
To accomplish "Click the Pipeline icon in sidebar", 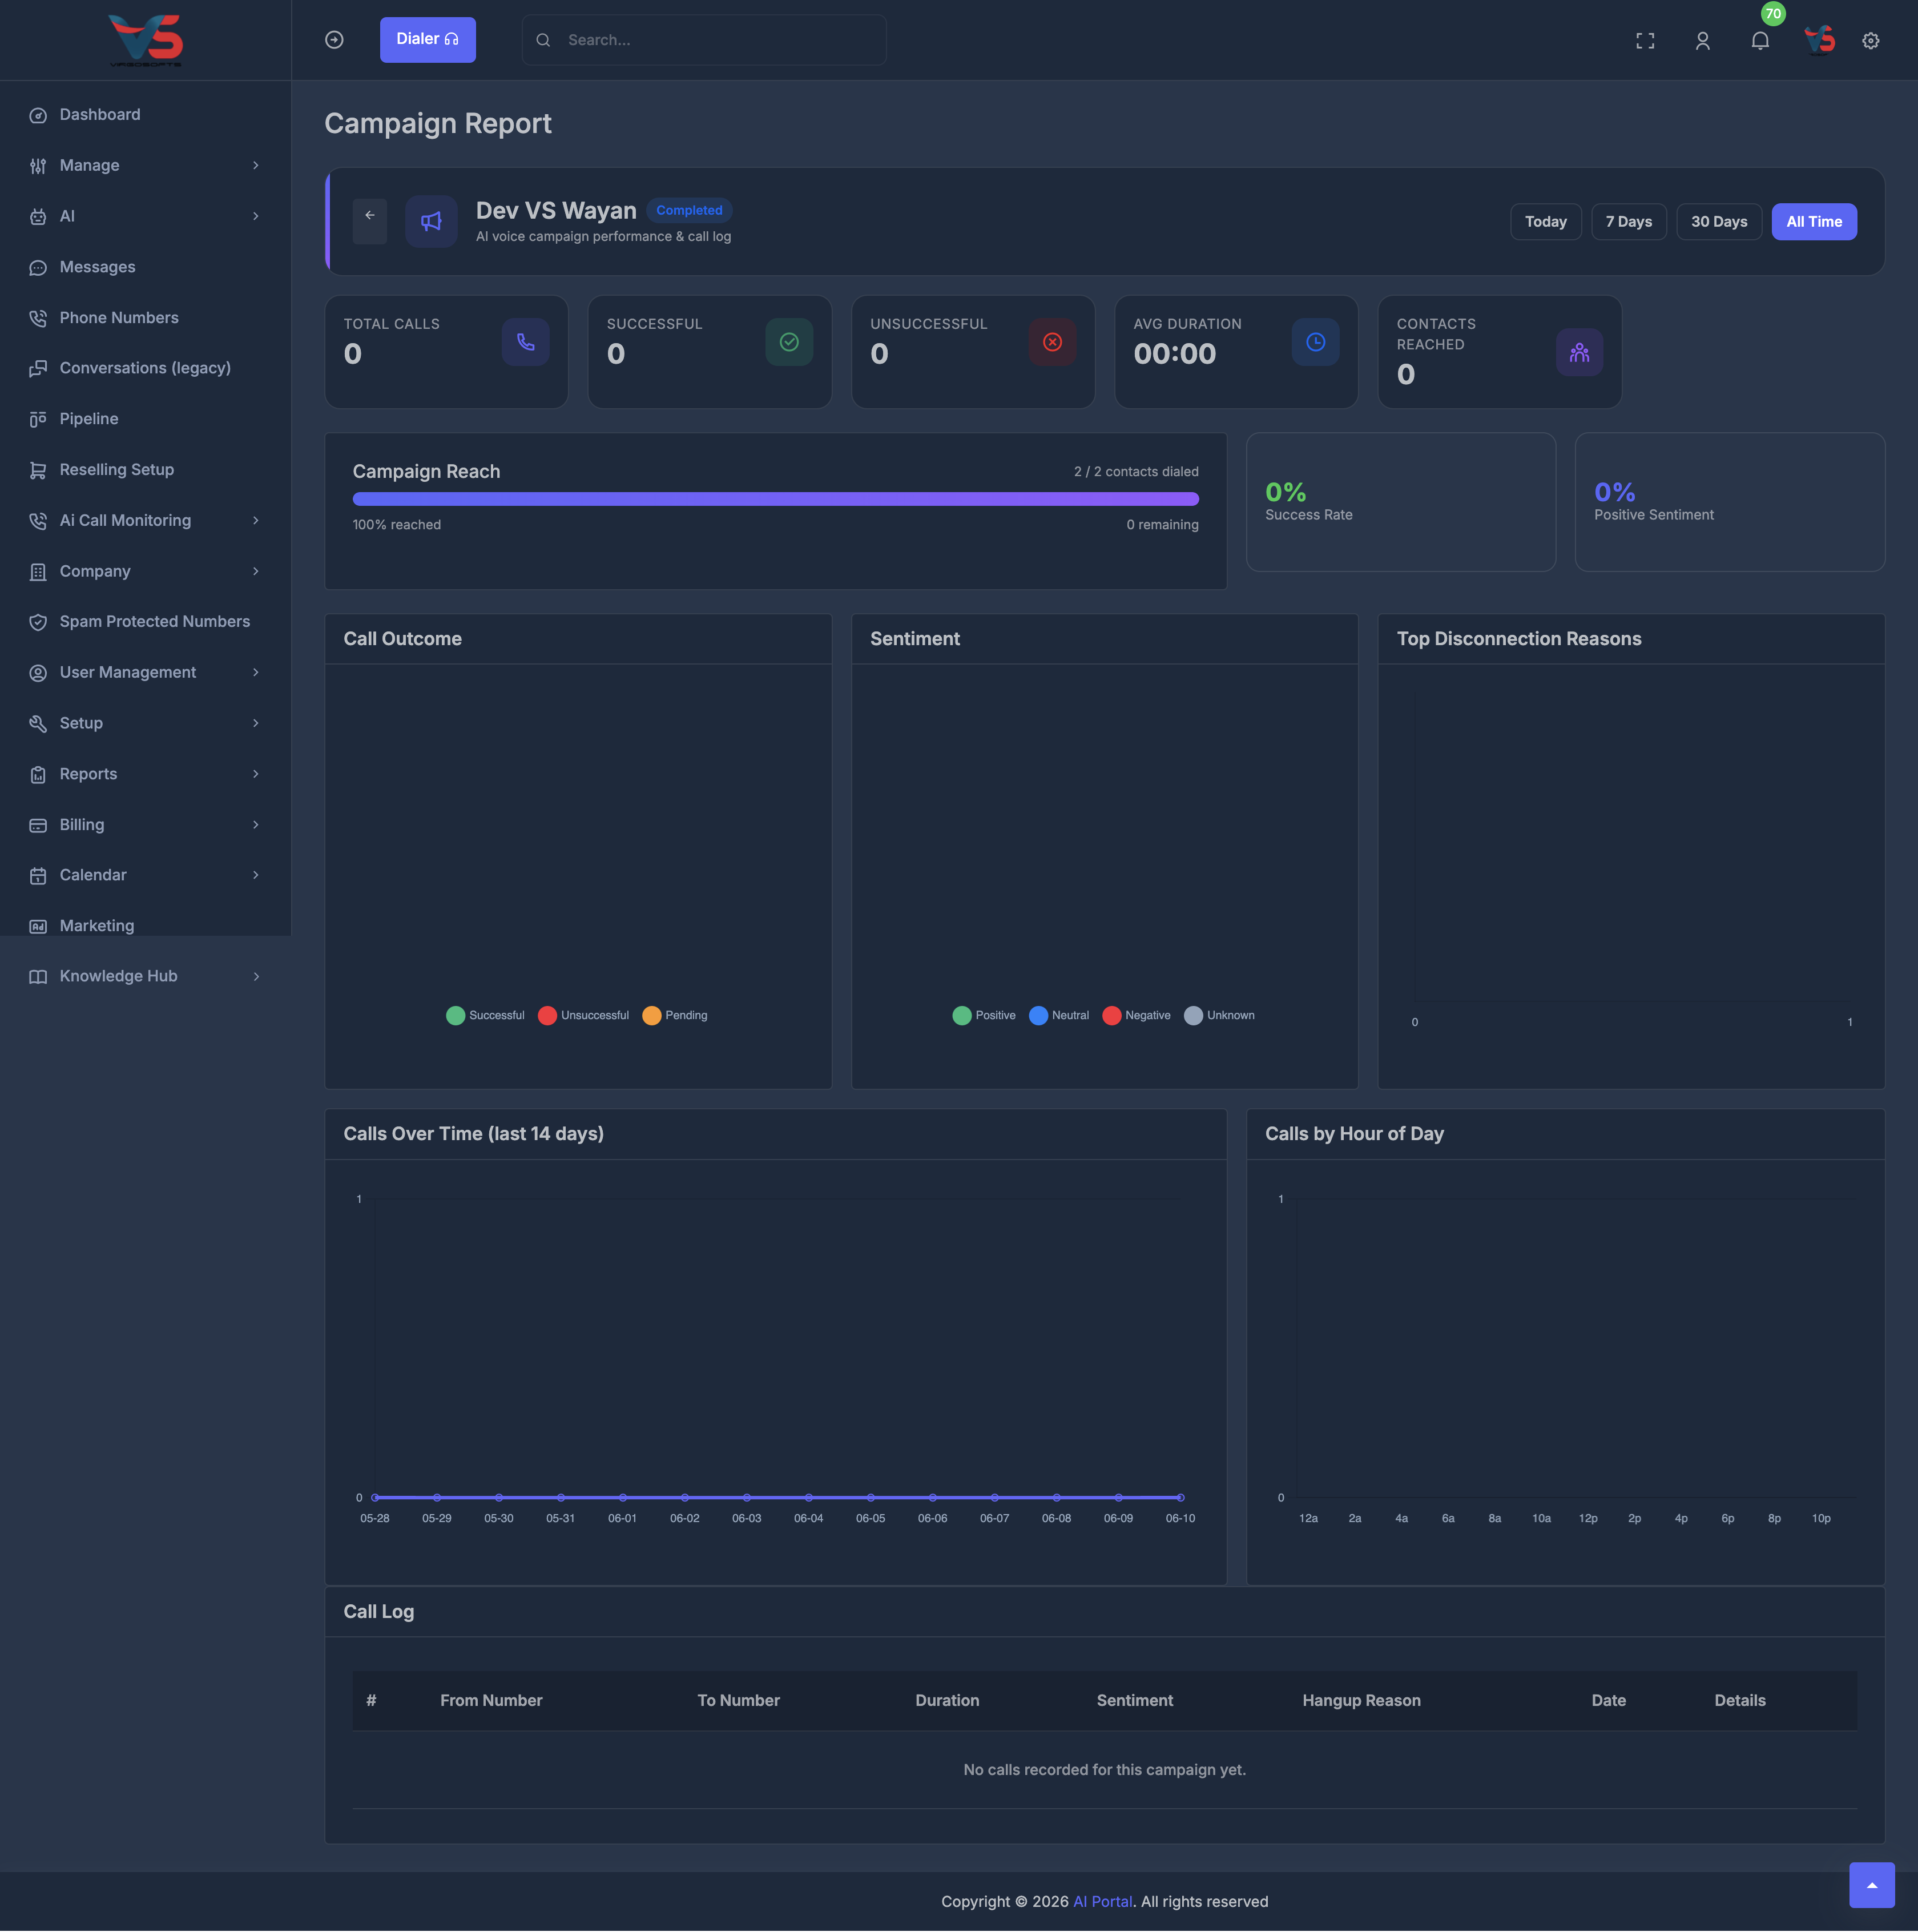I will coord(38,419).
